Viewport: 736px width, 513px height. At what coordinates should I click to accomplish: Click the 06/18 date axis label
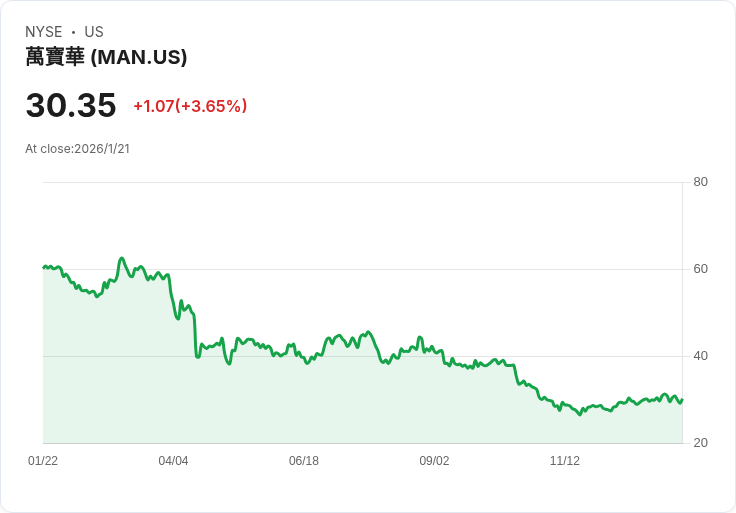(x=304, y=461)
